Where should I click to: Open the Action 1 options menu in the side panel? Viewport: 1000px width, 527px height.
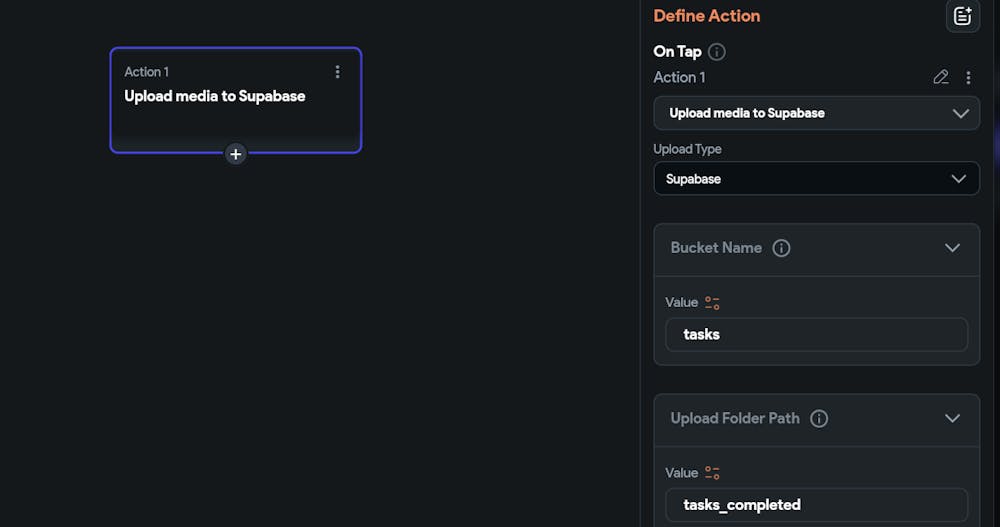(968, 77)
